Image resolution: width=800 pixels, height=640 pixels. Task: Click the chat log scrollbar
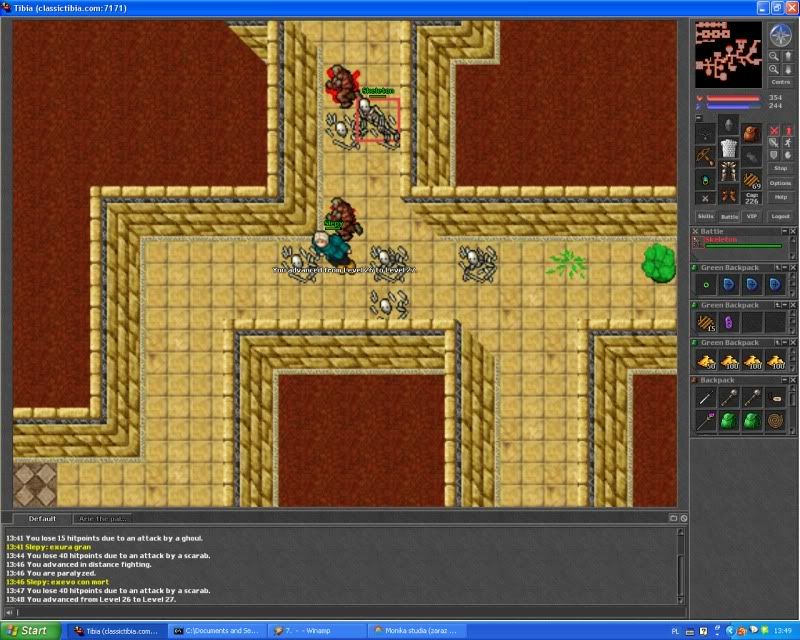[x=680, y=567]
